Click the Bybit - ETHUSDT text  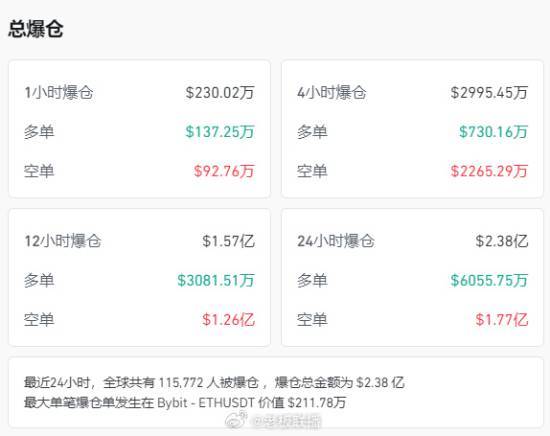[206, 403]
